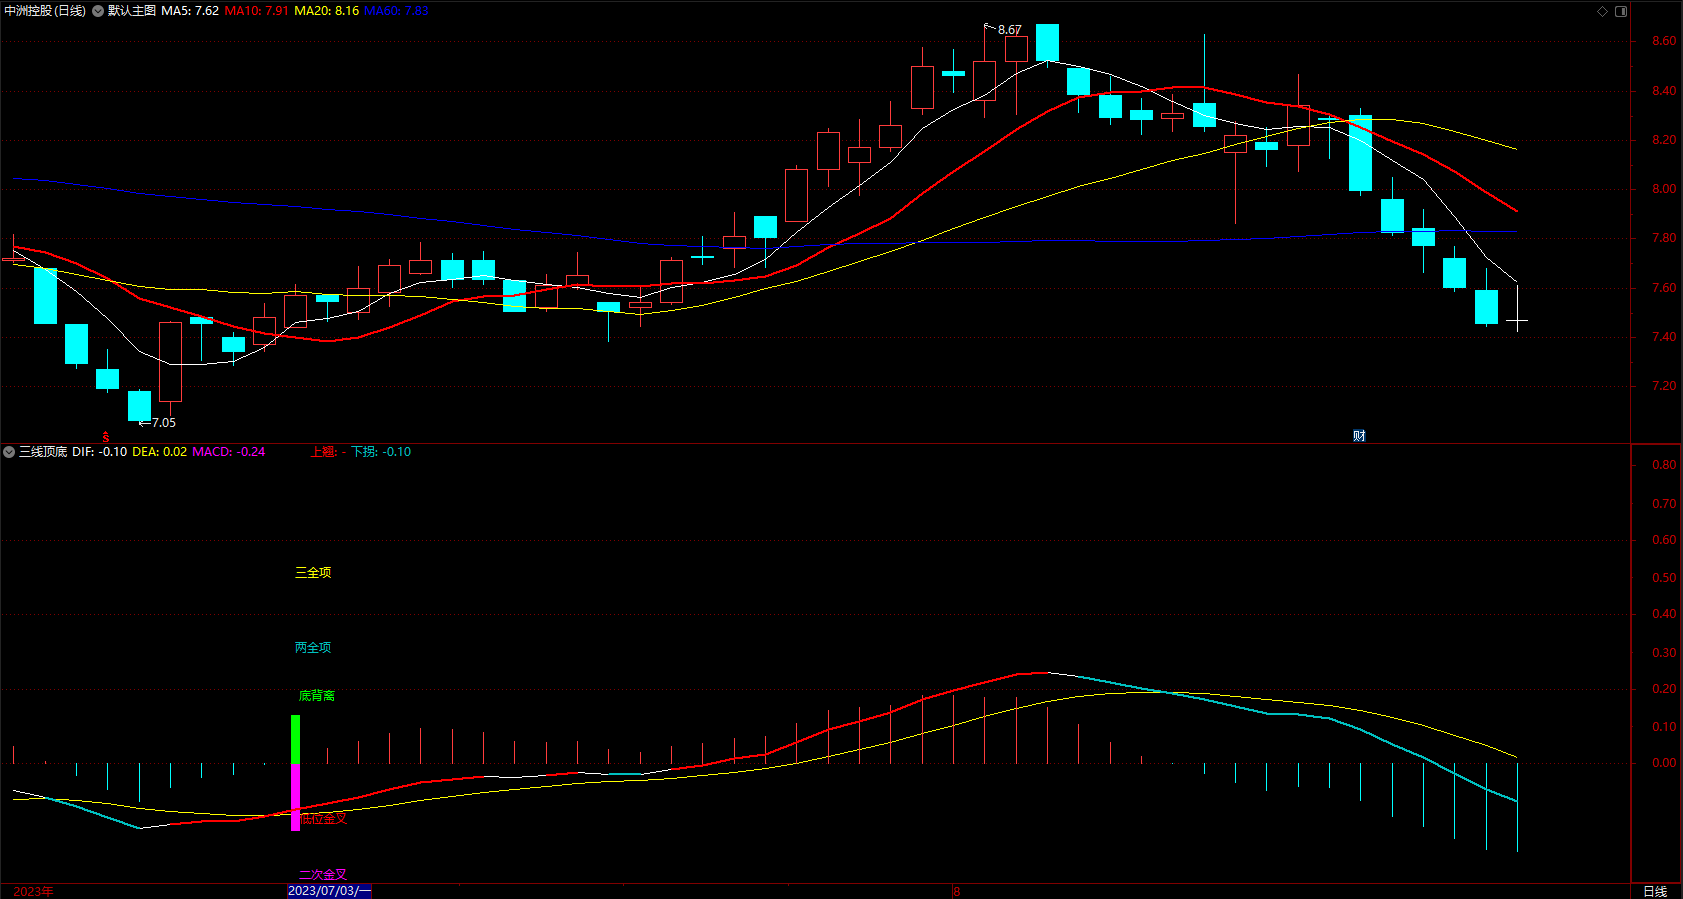Expand the 三线顶底 indicator dropdown arrow
Image resolution: width=1683 pixels, height=899 pixels.
point(9,452)
